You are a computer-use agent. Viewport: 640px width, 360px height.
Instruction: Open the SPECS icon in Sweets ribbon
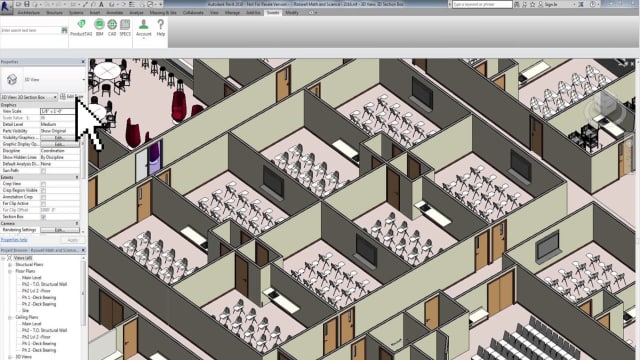point(125,28)
